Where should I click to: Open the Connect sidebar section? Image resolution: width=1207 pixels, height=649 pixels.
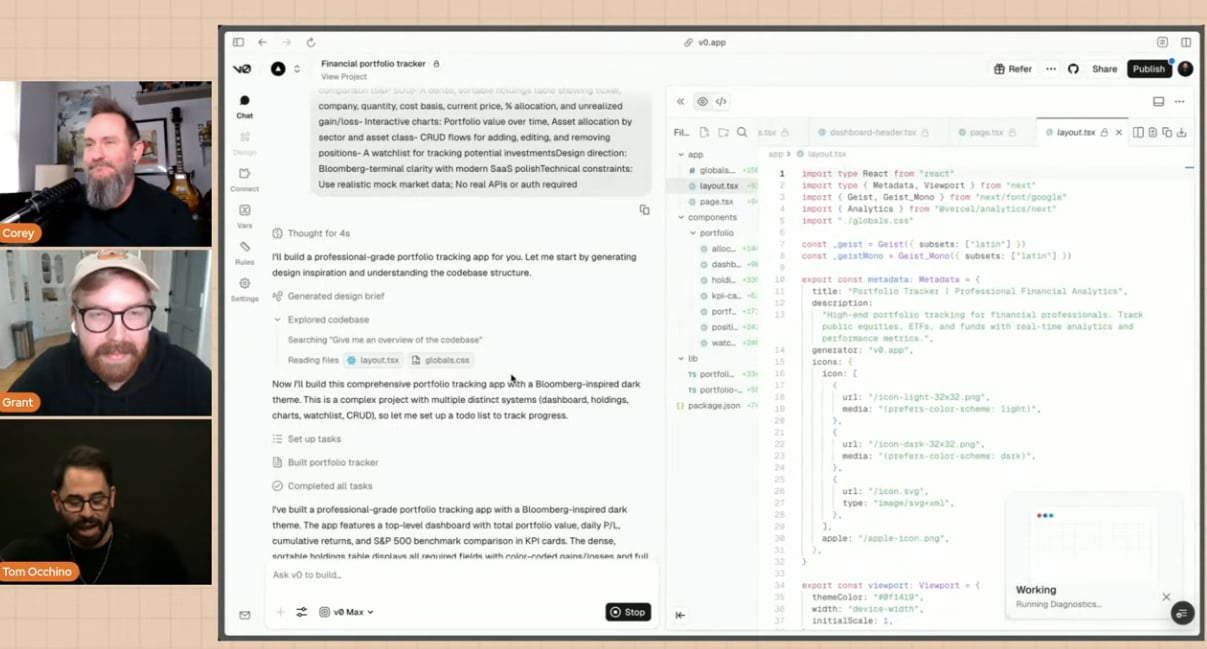click(244, 180)
